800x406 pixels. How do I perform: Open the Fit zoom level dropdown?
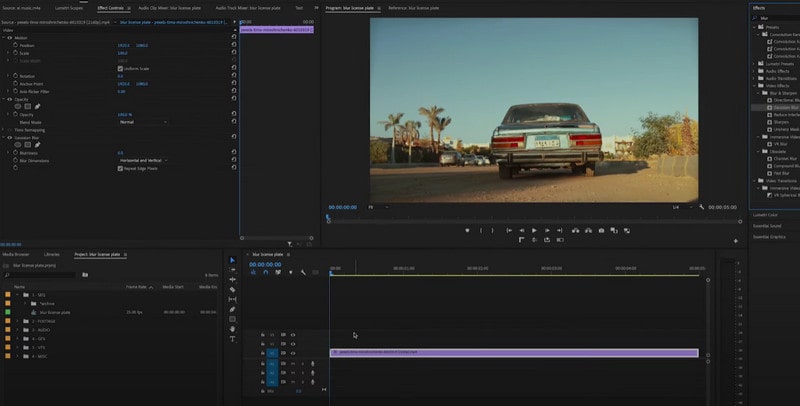378,207
